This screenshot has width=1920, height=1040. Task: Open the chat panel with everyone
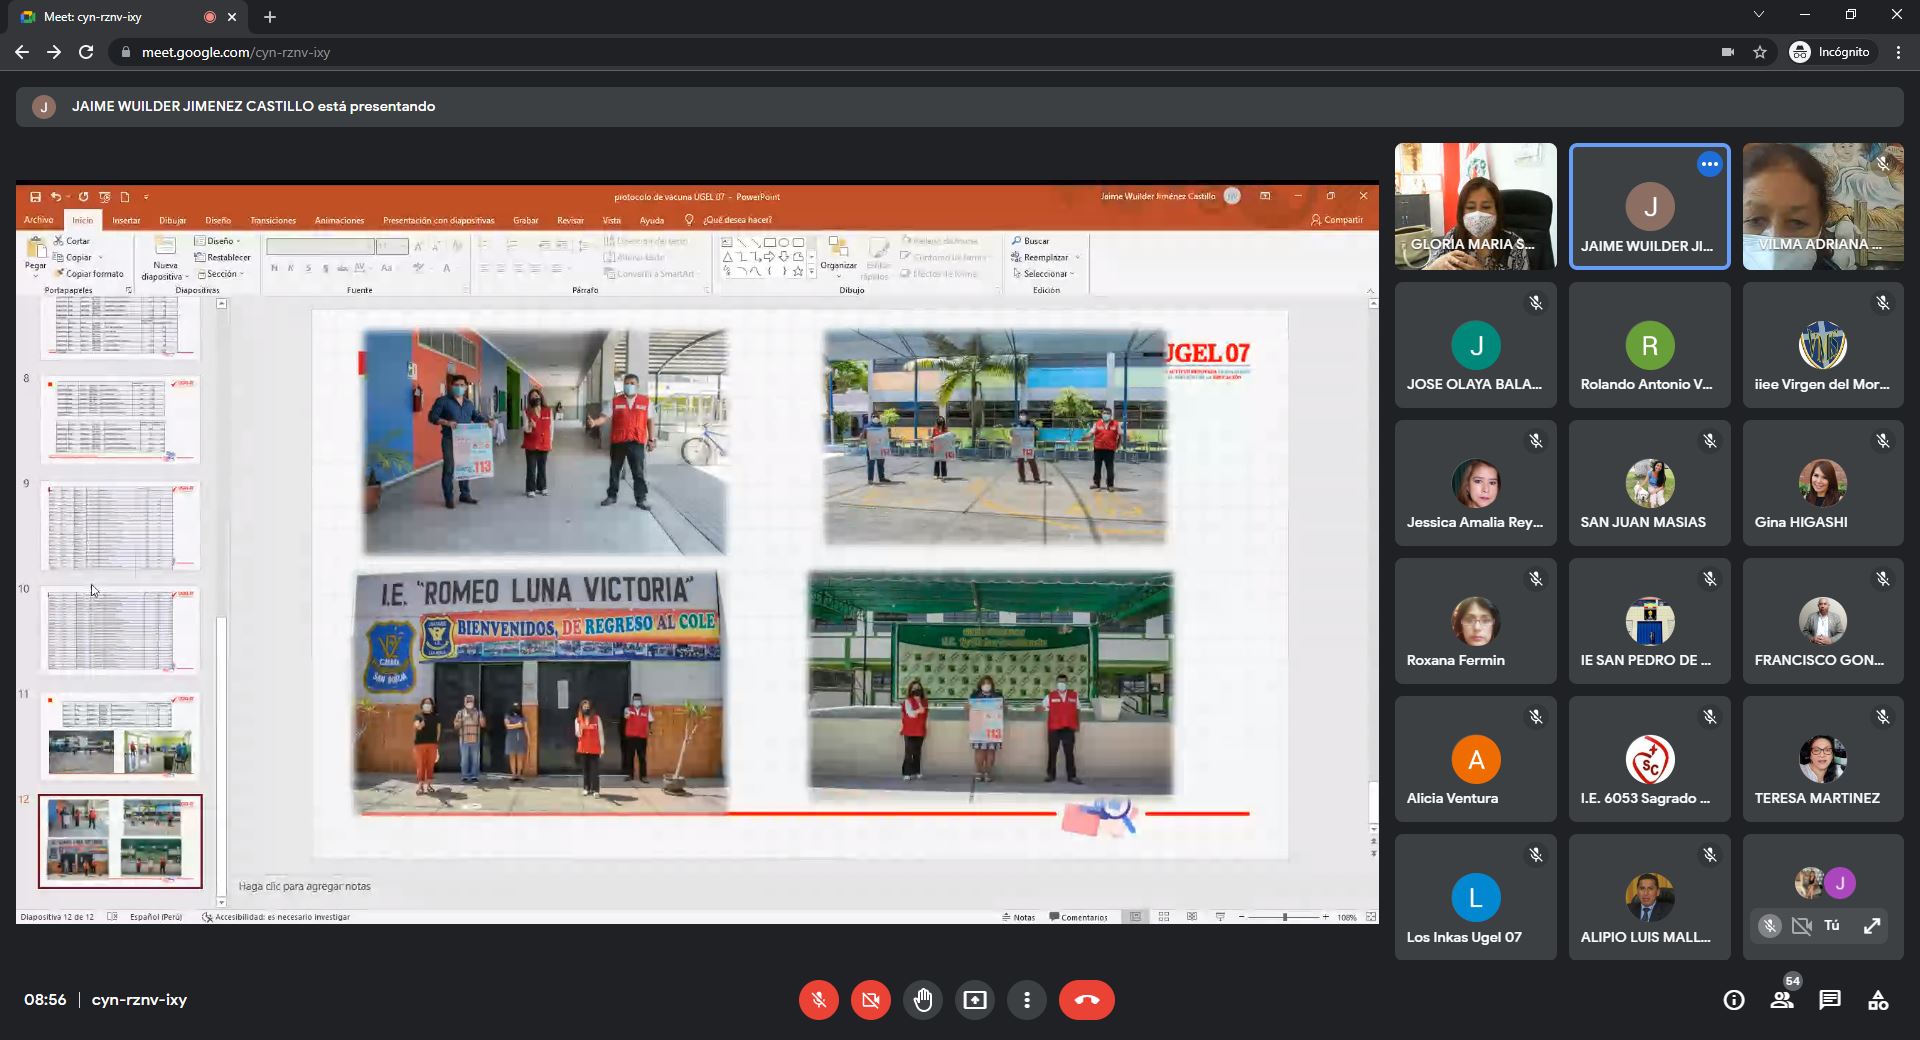point(1830,1000)
